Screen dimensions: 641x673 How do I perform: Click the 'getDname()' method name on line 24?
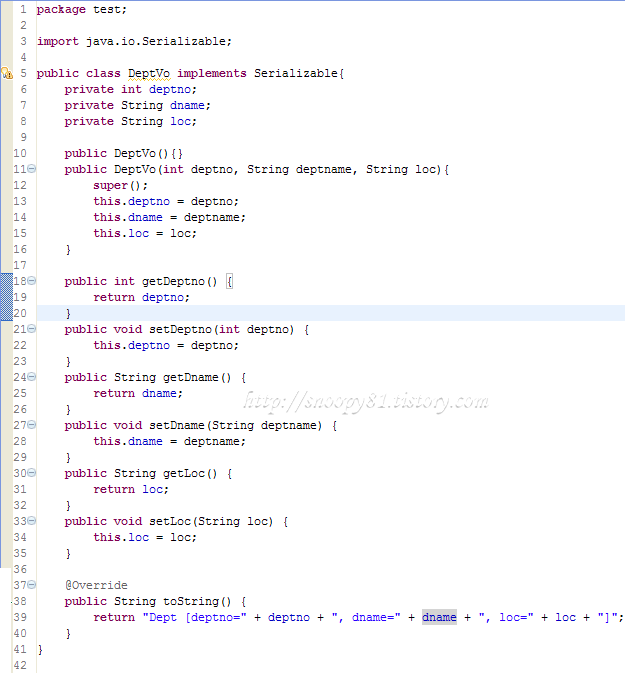(x=197, y=377)
